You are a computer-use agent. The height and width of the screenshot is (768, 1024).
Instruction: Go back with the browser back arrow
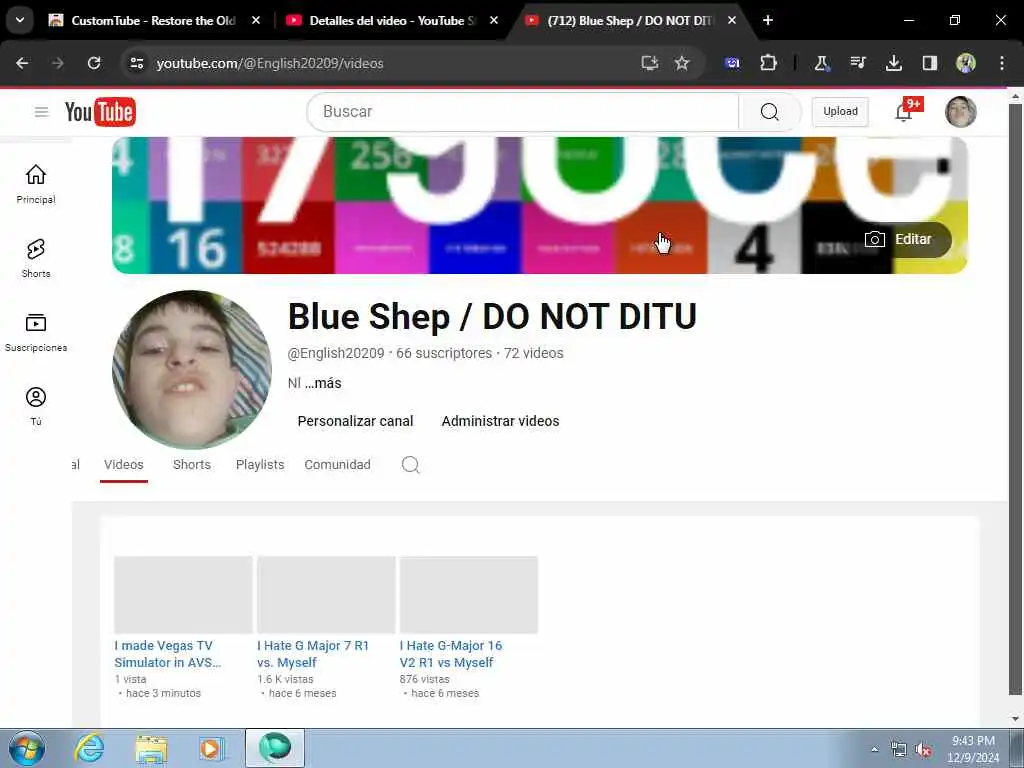(x=22, y=63)
